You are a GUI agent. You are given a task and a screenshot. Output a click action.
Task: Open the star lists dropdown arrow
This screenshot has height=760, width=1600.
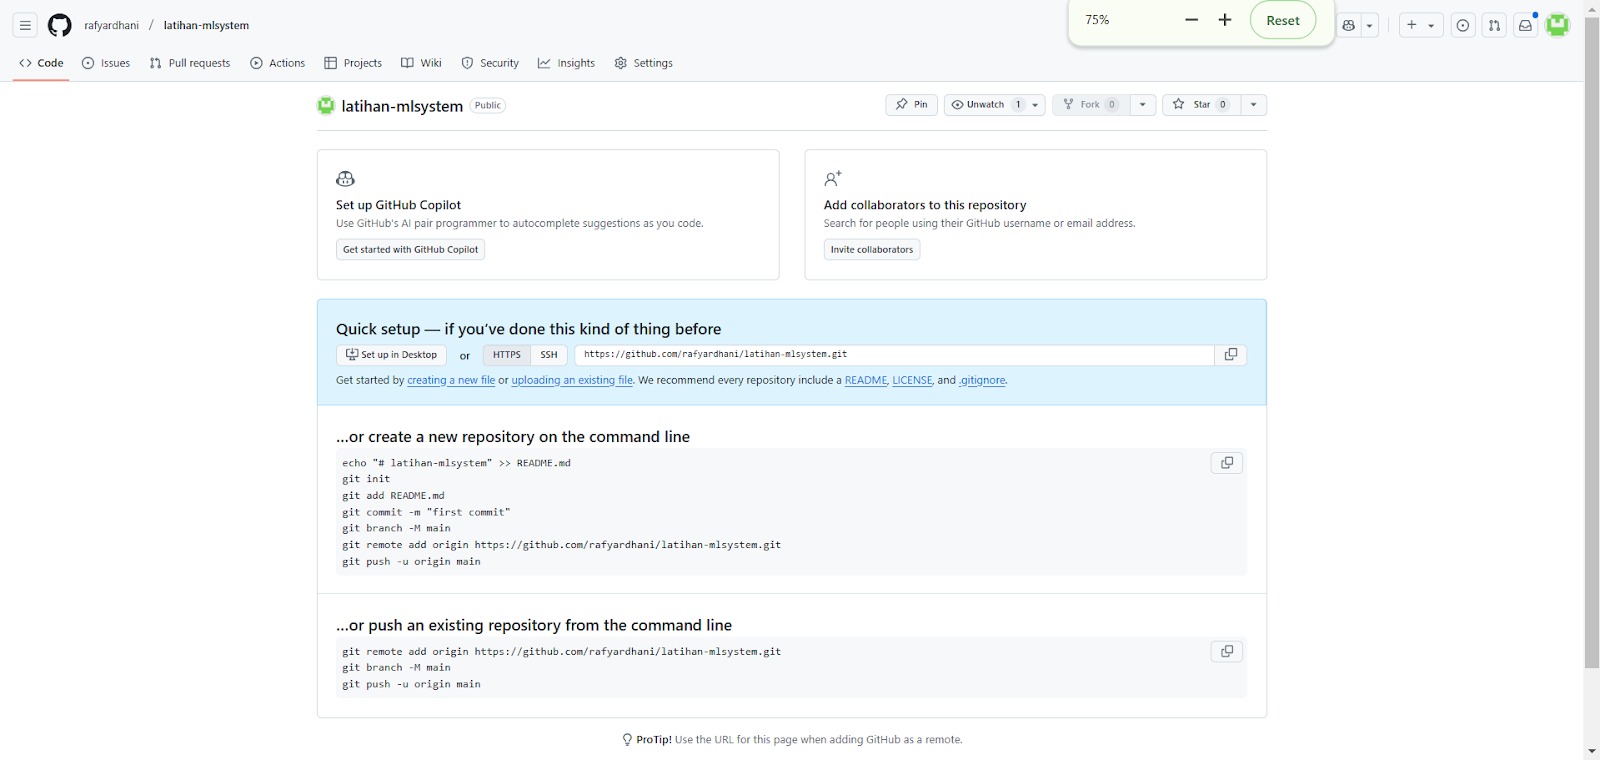point(1254,105)
